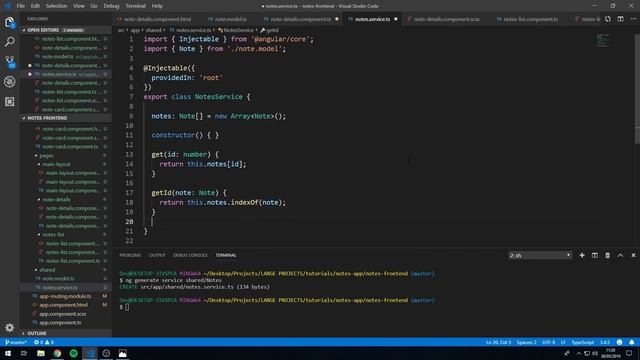Screen dimensions: 640x360
Task: Click the UTF-8 encoding status item
Action: pyautogui.click(x=549, y=342)
